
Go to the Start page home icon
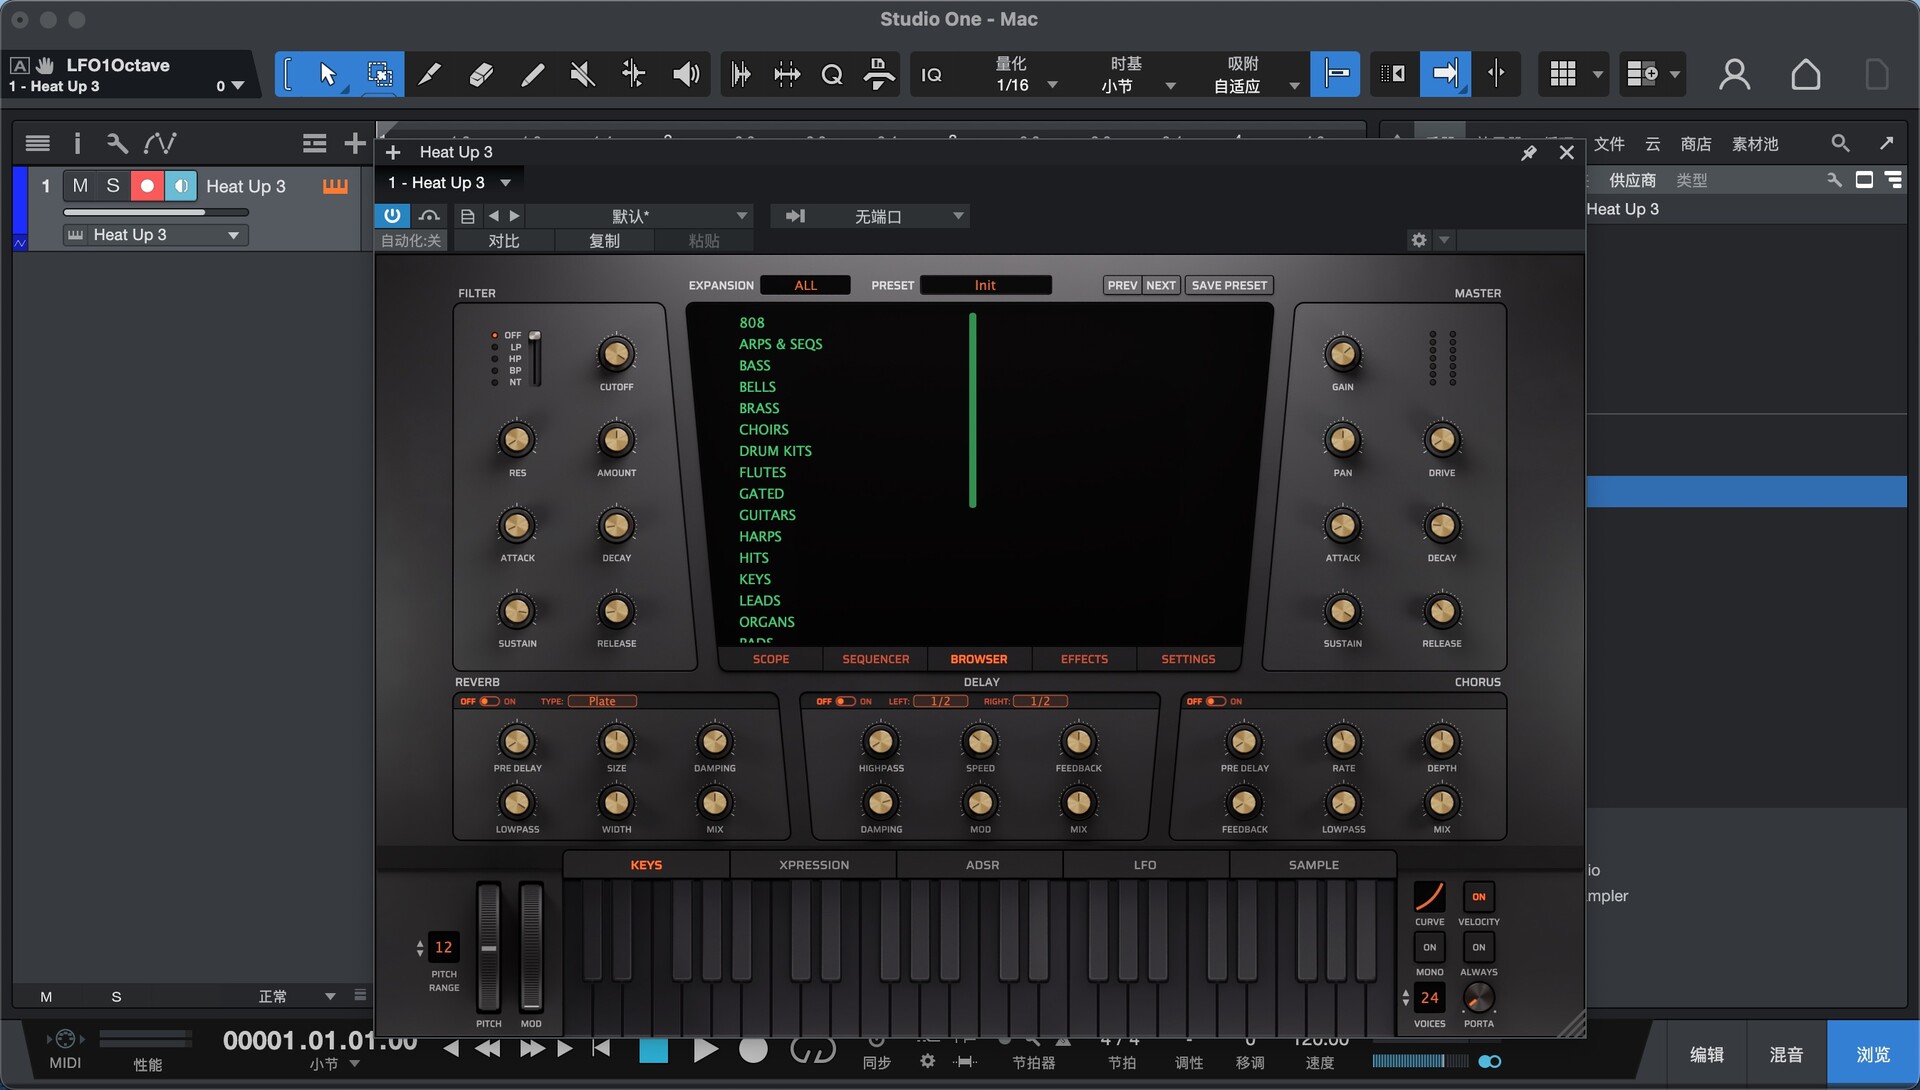pyautogui.click(x=1805, y=75)
